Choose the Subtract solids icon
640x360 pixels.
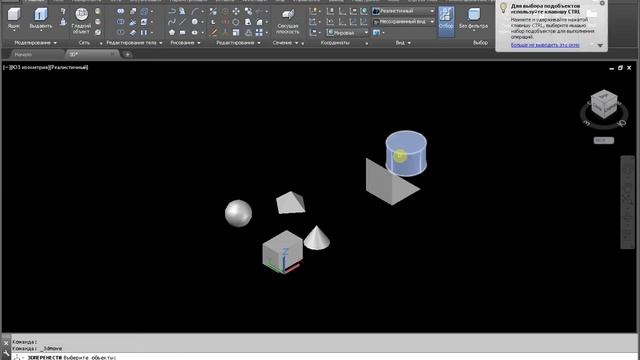pyautogui.click(x=120, y=22)
